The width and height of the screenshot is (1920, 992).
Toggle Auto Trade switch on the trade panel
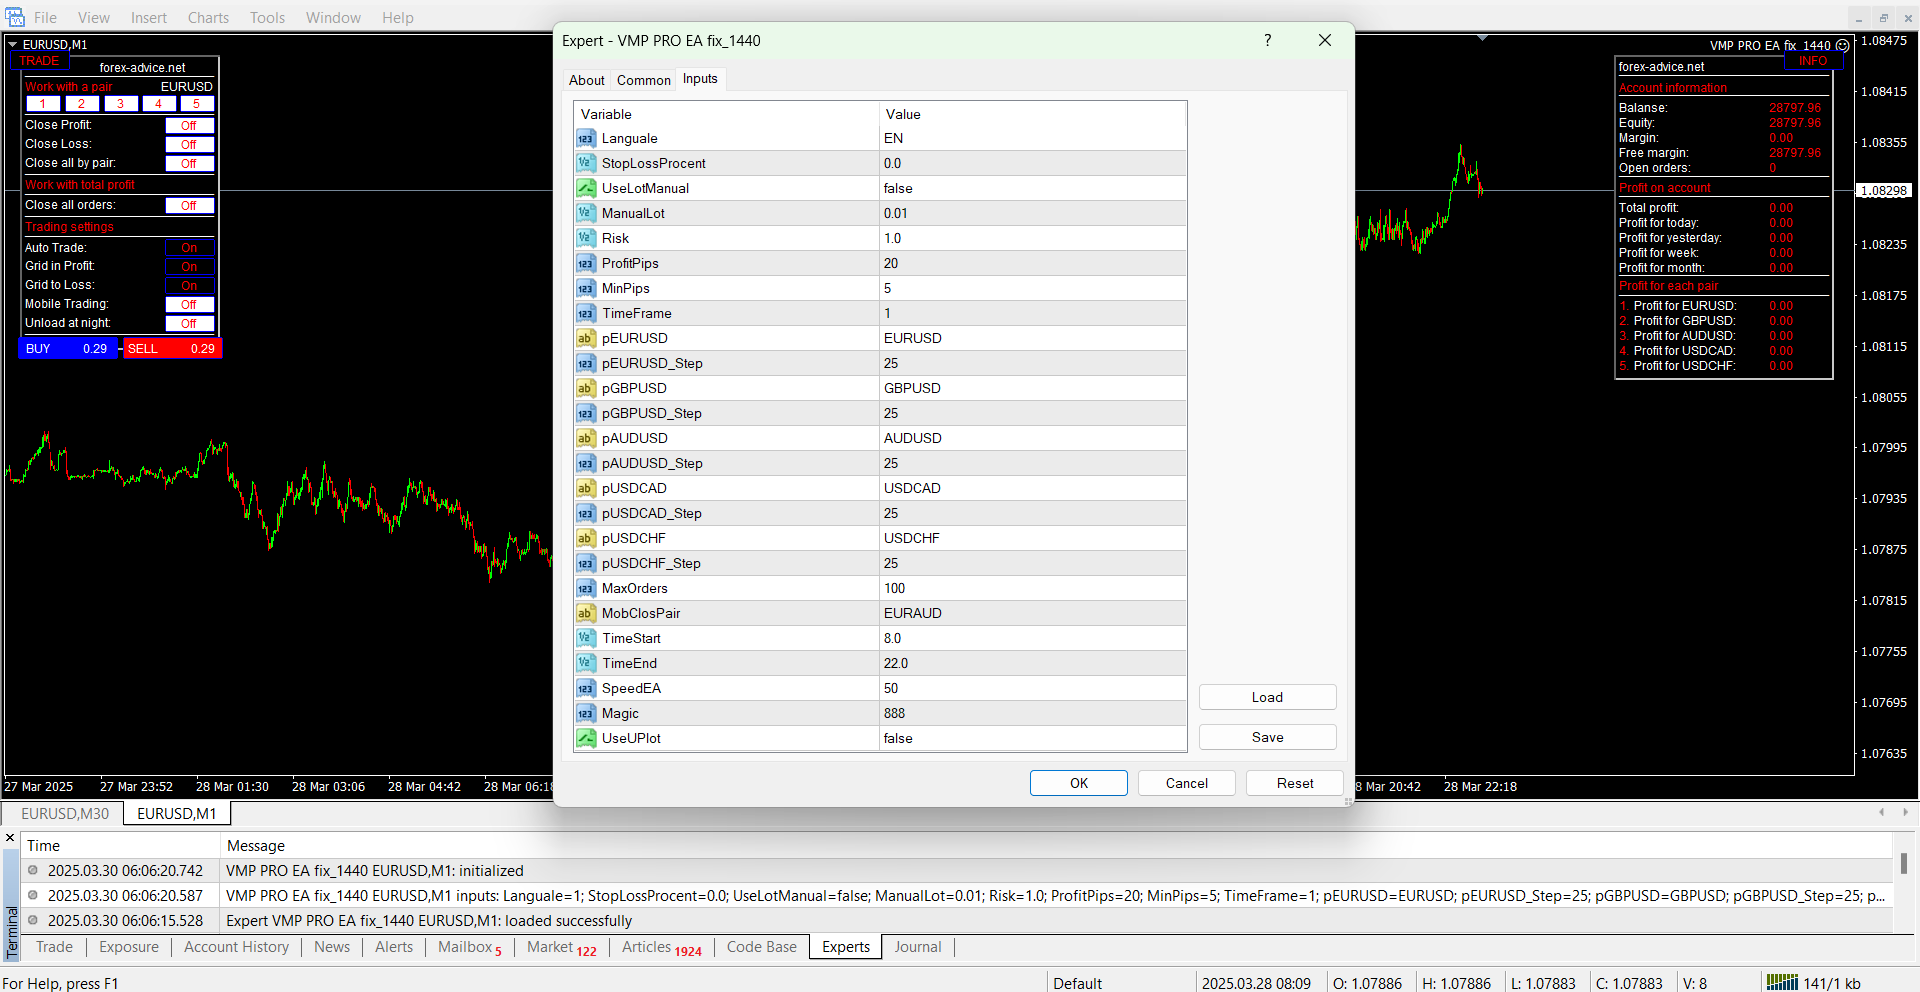pos(189,248)
